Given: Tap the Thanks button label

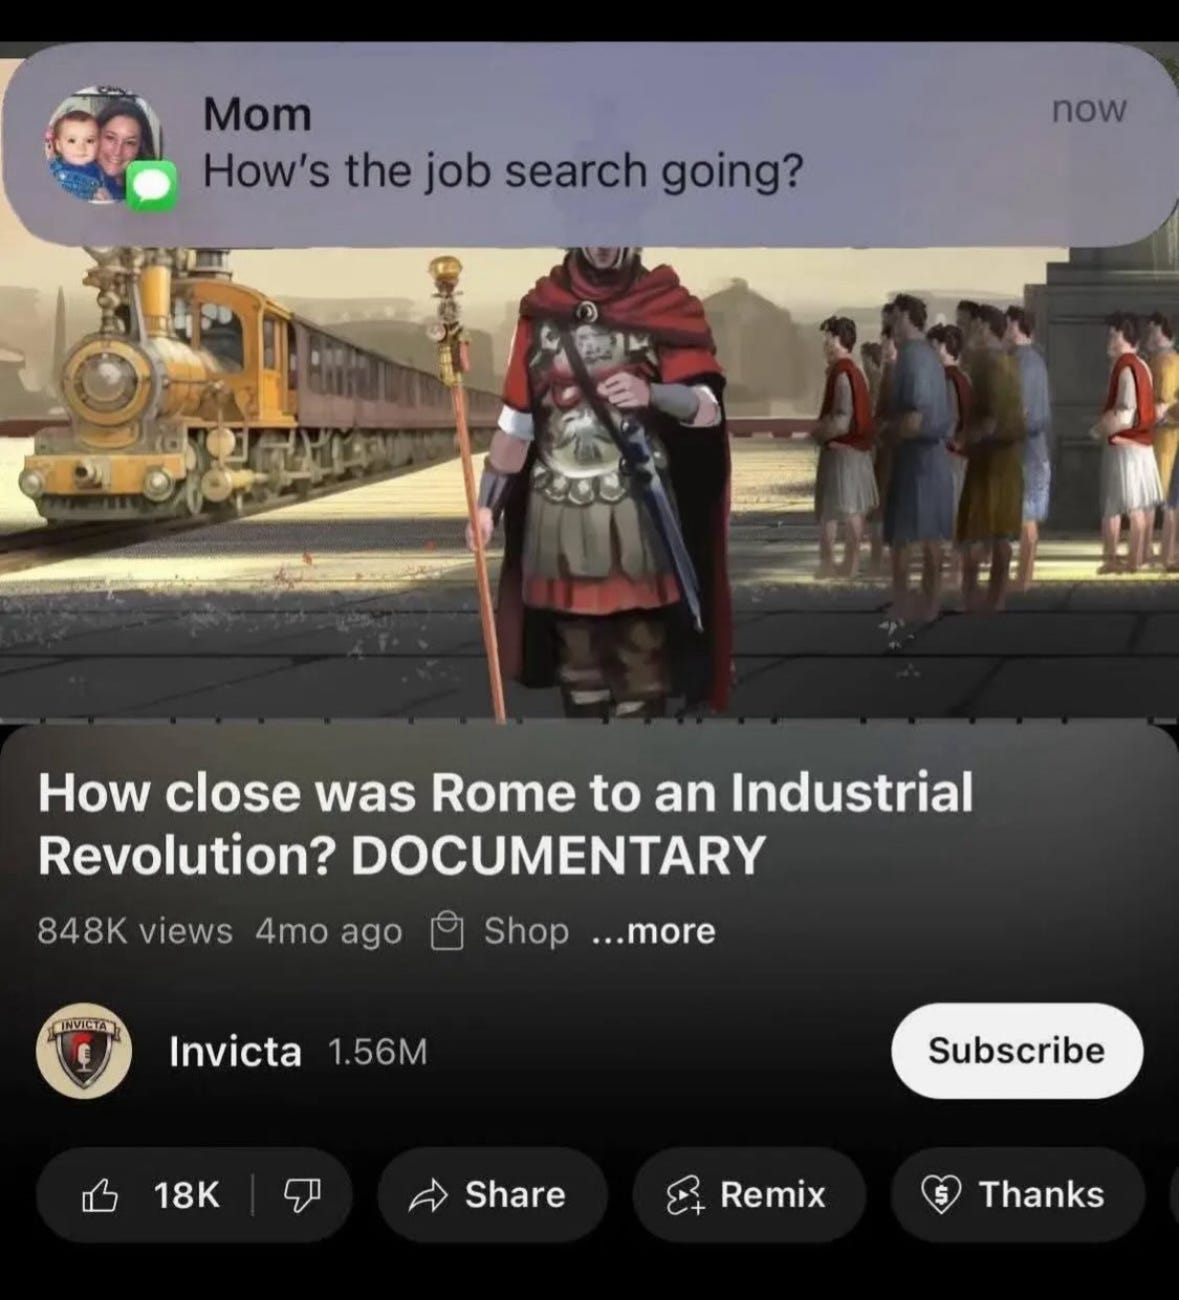Looking at the screenshot, I should 1041,1194.
